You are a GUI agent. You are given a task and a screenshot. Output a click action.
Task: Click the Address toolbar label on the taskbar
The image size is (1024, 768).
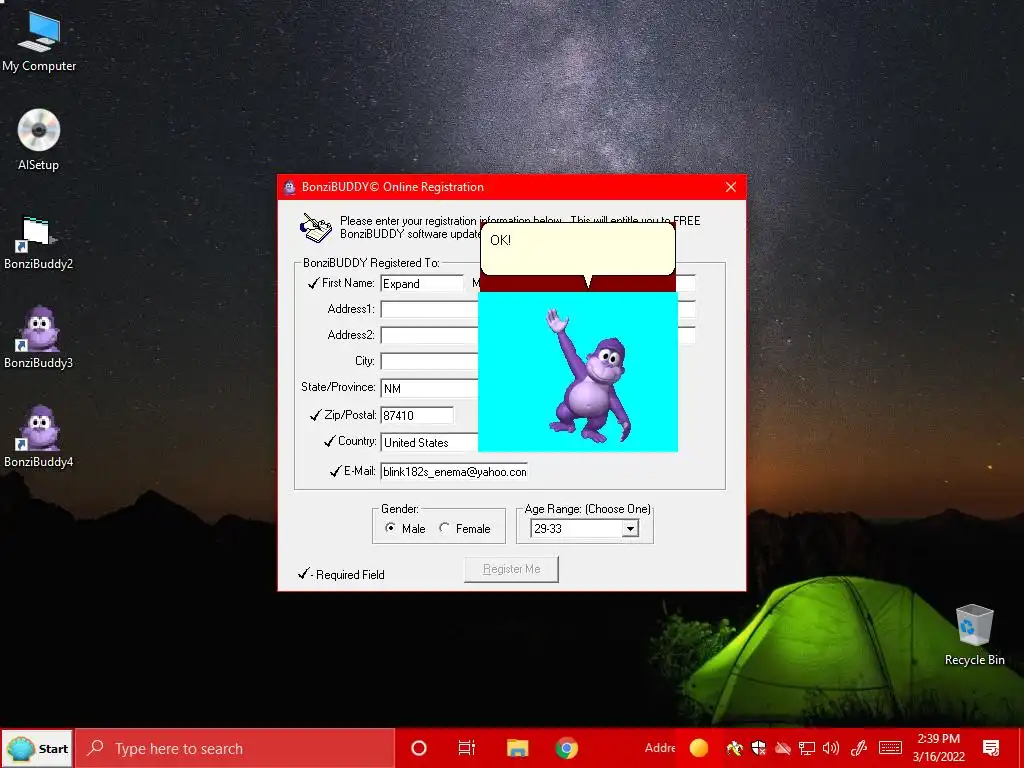(660, 748)
